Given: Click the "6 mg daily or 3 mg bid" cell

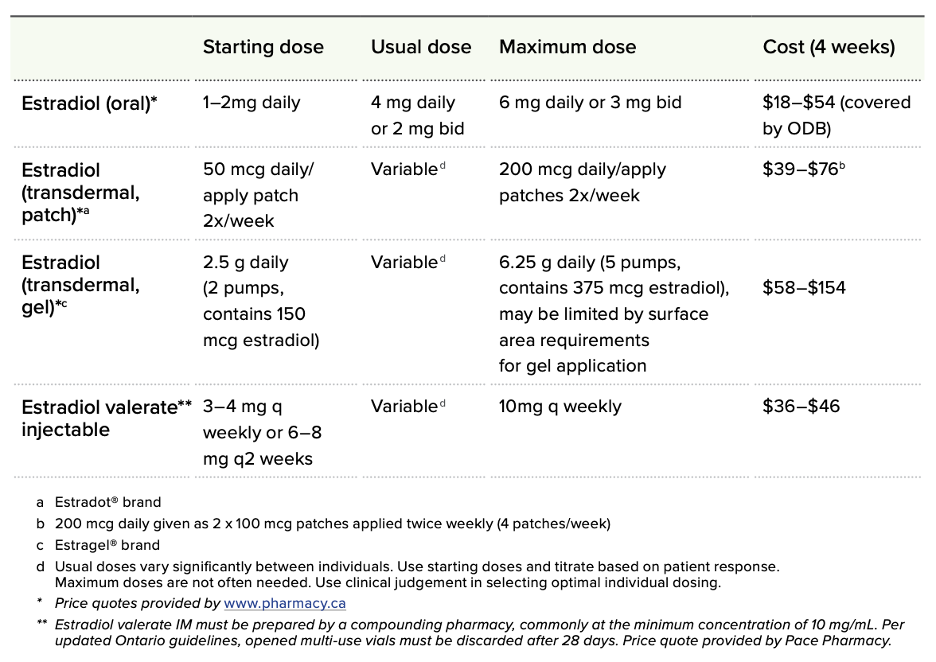Looking at the screenshot, I should point(590,103).
